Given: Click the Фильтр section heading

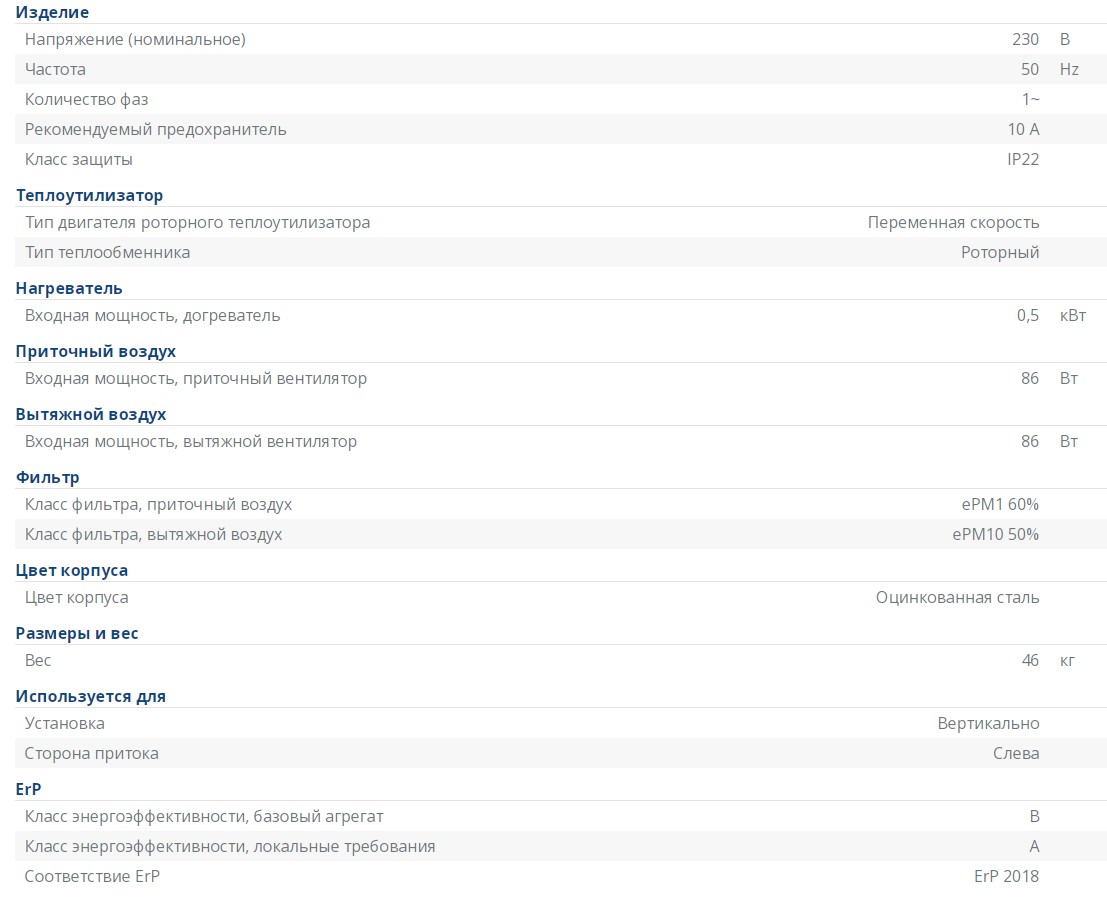Looking at the screenshot, I should click(47, 478).
